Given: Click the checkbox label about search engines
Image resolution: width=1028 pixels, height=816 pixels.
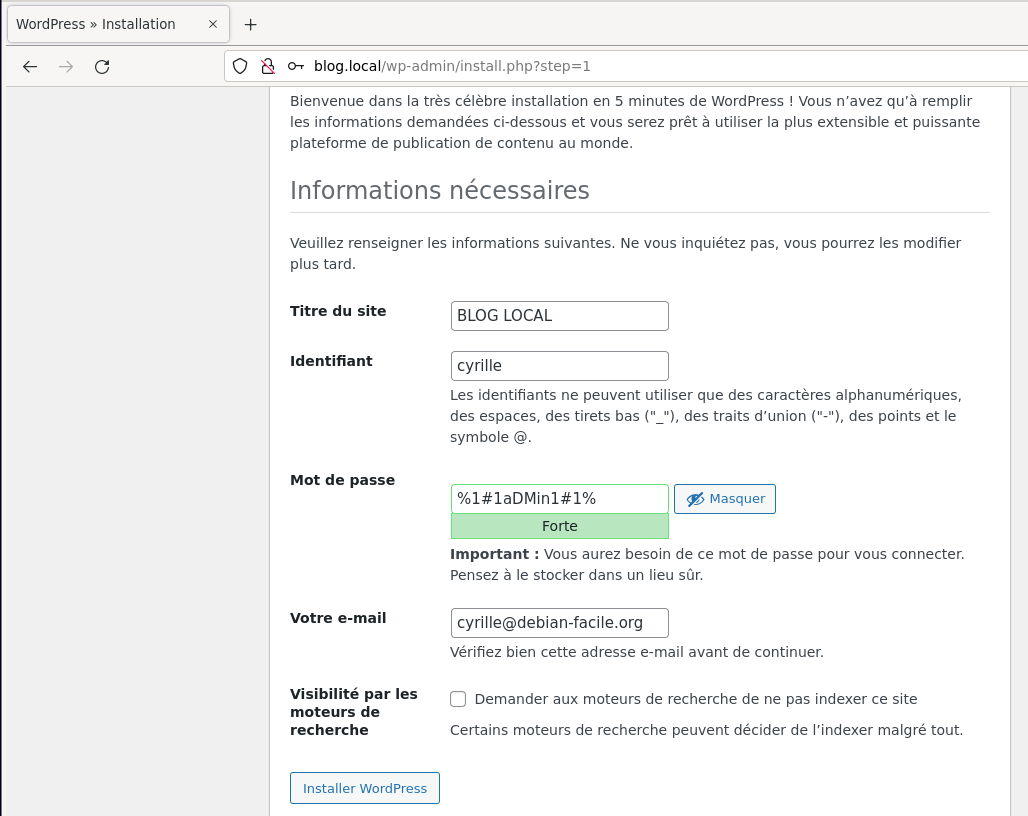Looking at the screenshot, I should [x=695, y=699].
